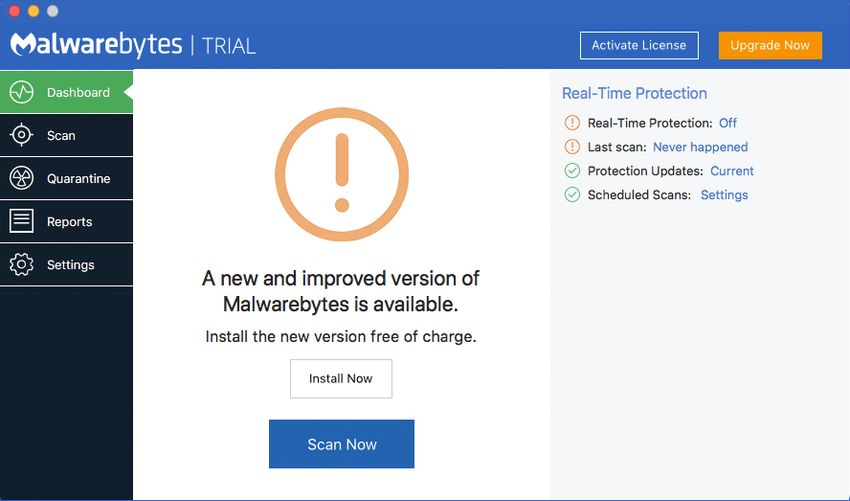Launch a scan with Scan Now
850x501 pixels.
[x=342, y=444]
